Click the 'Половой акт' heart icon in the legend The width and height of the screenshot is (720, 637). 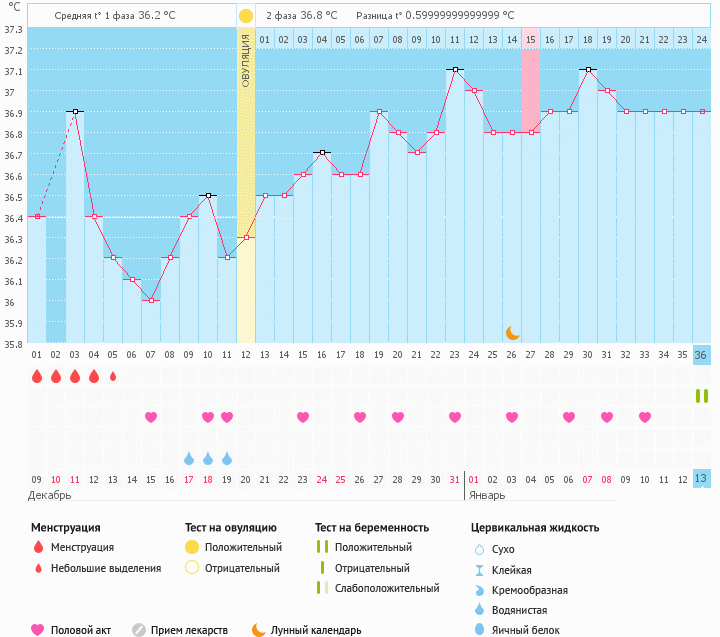(38, 630)
